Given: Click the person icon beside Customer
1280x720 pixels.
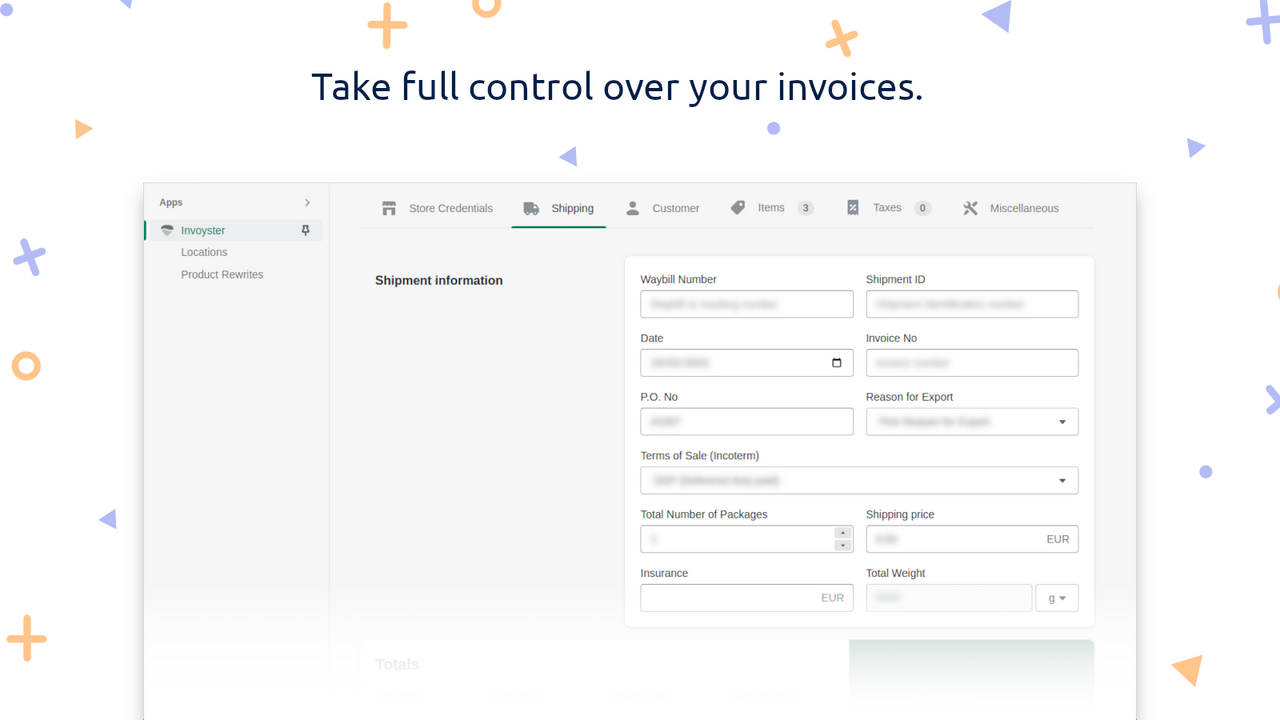Looking at the screenshot, I should [x=632, y=208].
